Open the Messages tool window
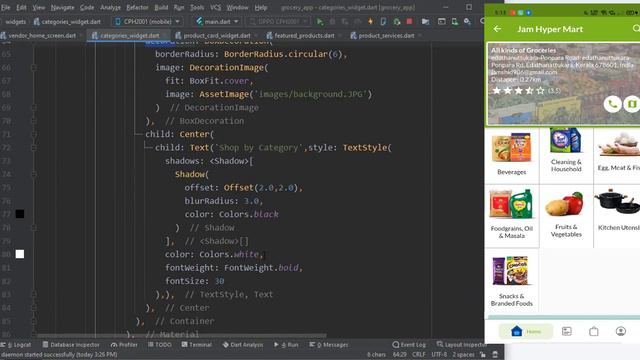This screenshot has width=640, height=360. pyautogui.click(x=329, y=345)
